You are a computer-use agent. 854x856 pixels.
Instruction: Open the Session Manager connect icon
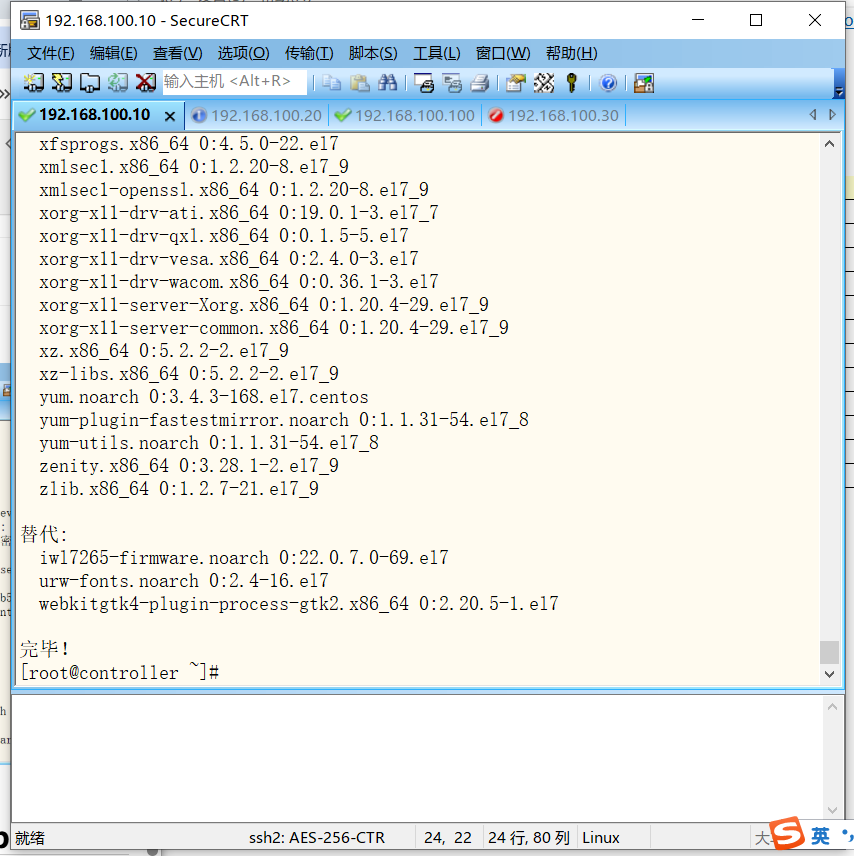[33, 82]
